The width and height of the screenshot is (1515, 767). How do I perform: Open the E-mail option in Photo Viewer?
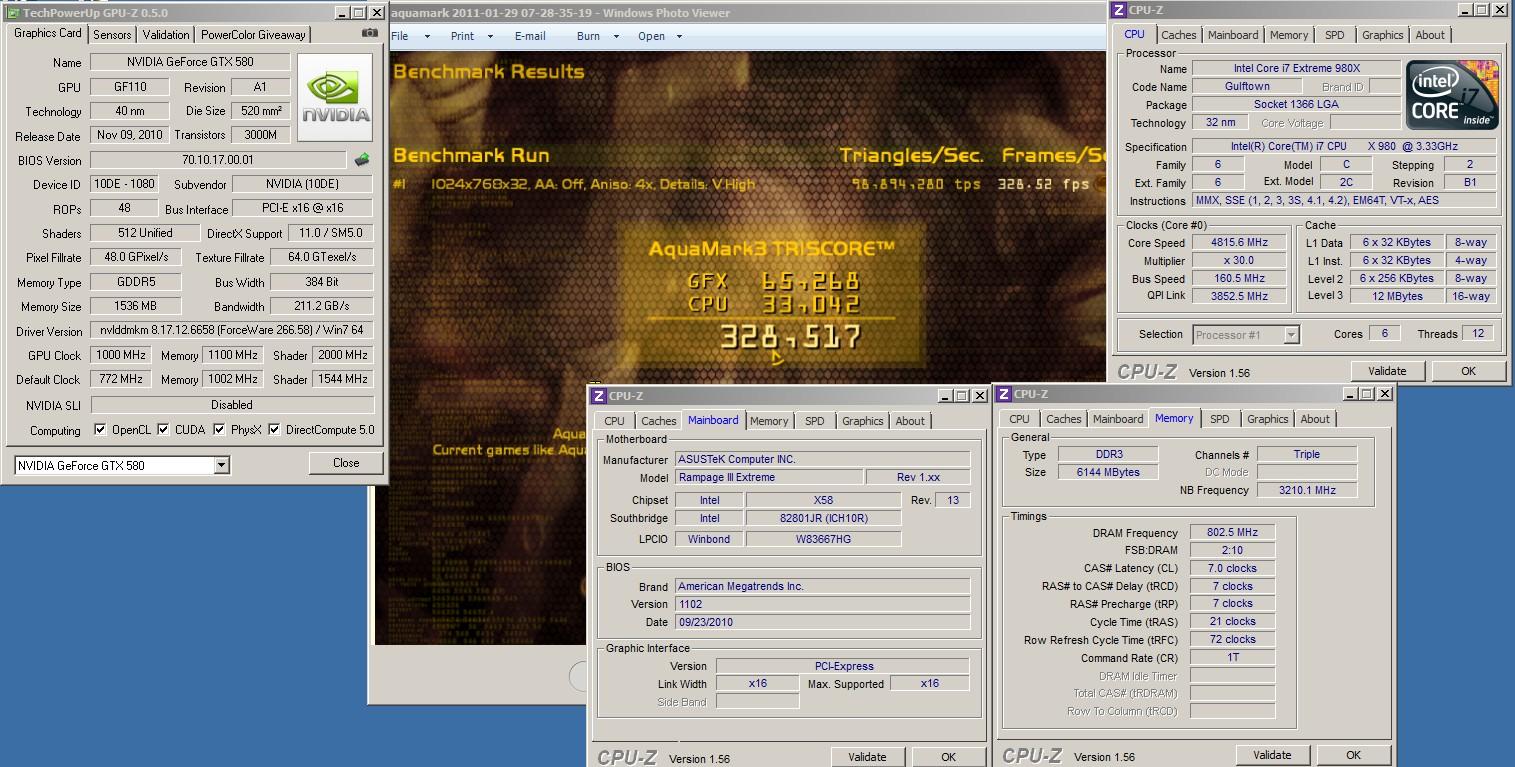click(530, 36)
